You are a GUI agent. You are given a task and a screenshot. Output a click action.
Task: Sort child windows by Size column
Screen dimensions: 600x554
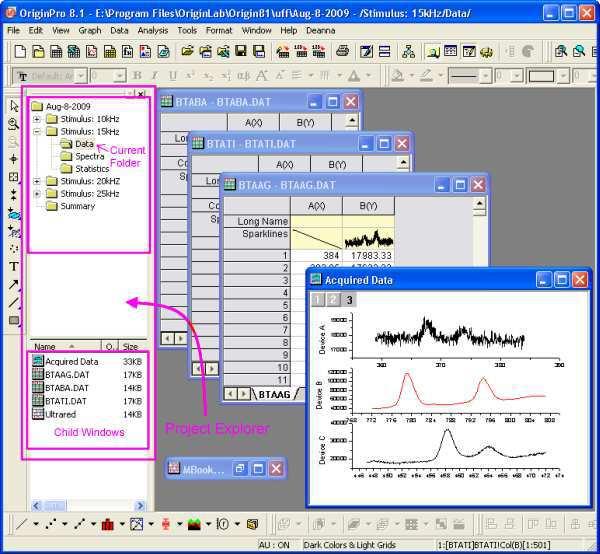coord(133,346)
